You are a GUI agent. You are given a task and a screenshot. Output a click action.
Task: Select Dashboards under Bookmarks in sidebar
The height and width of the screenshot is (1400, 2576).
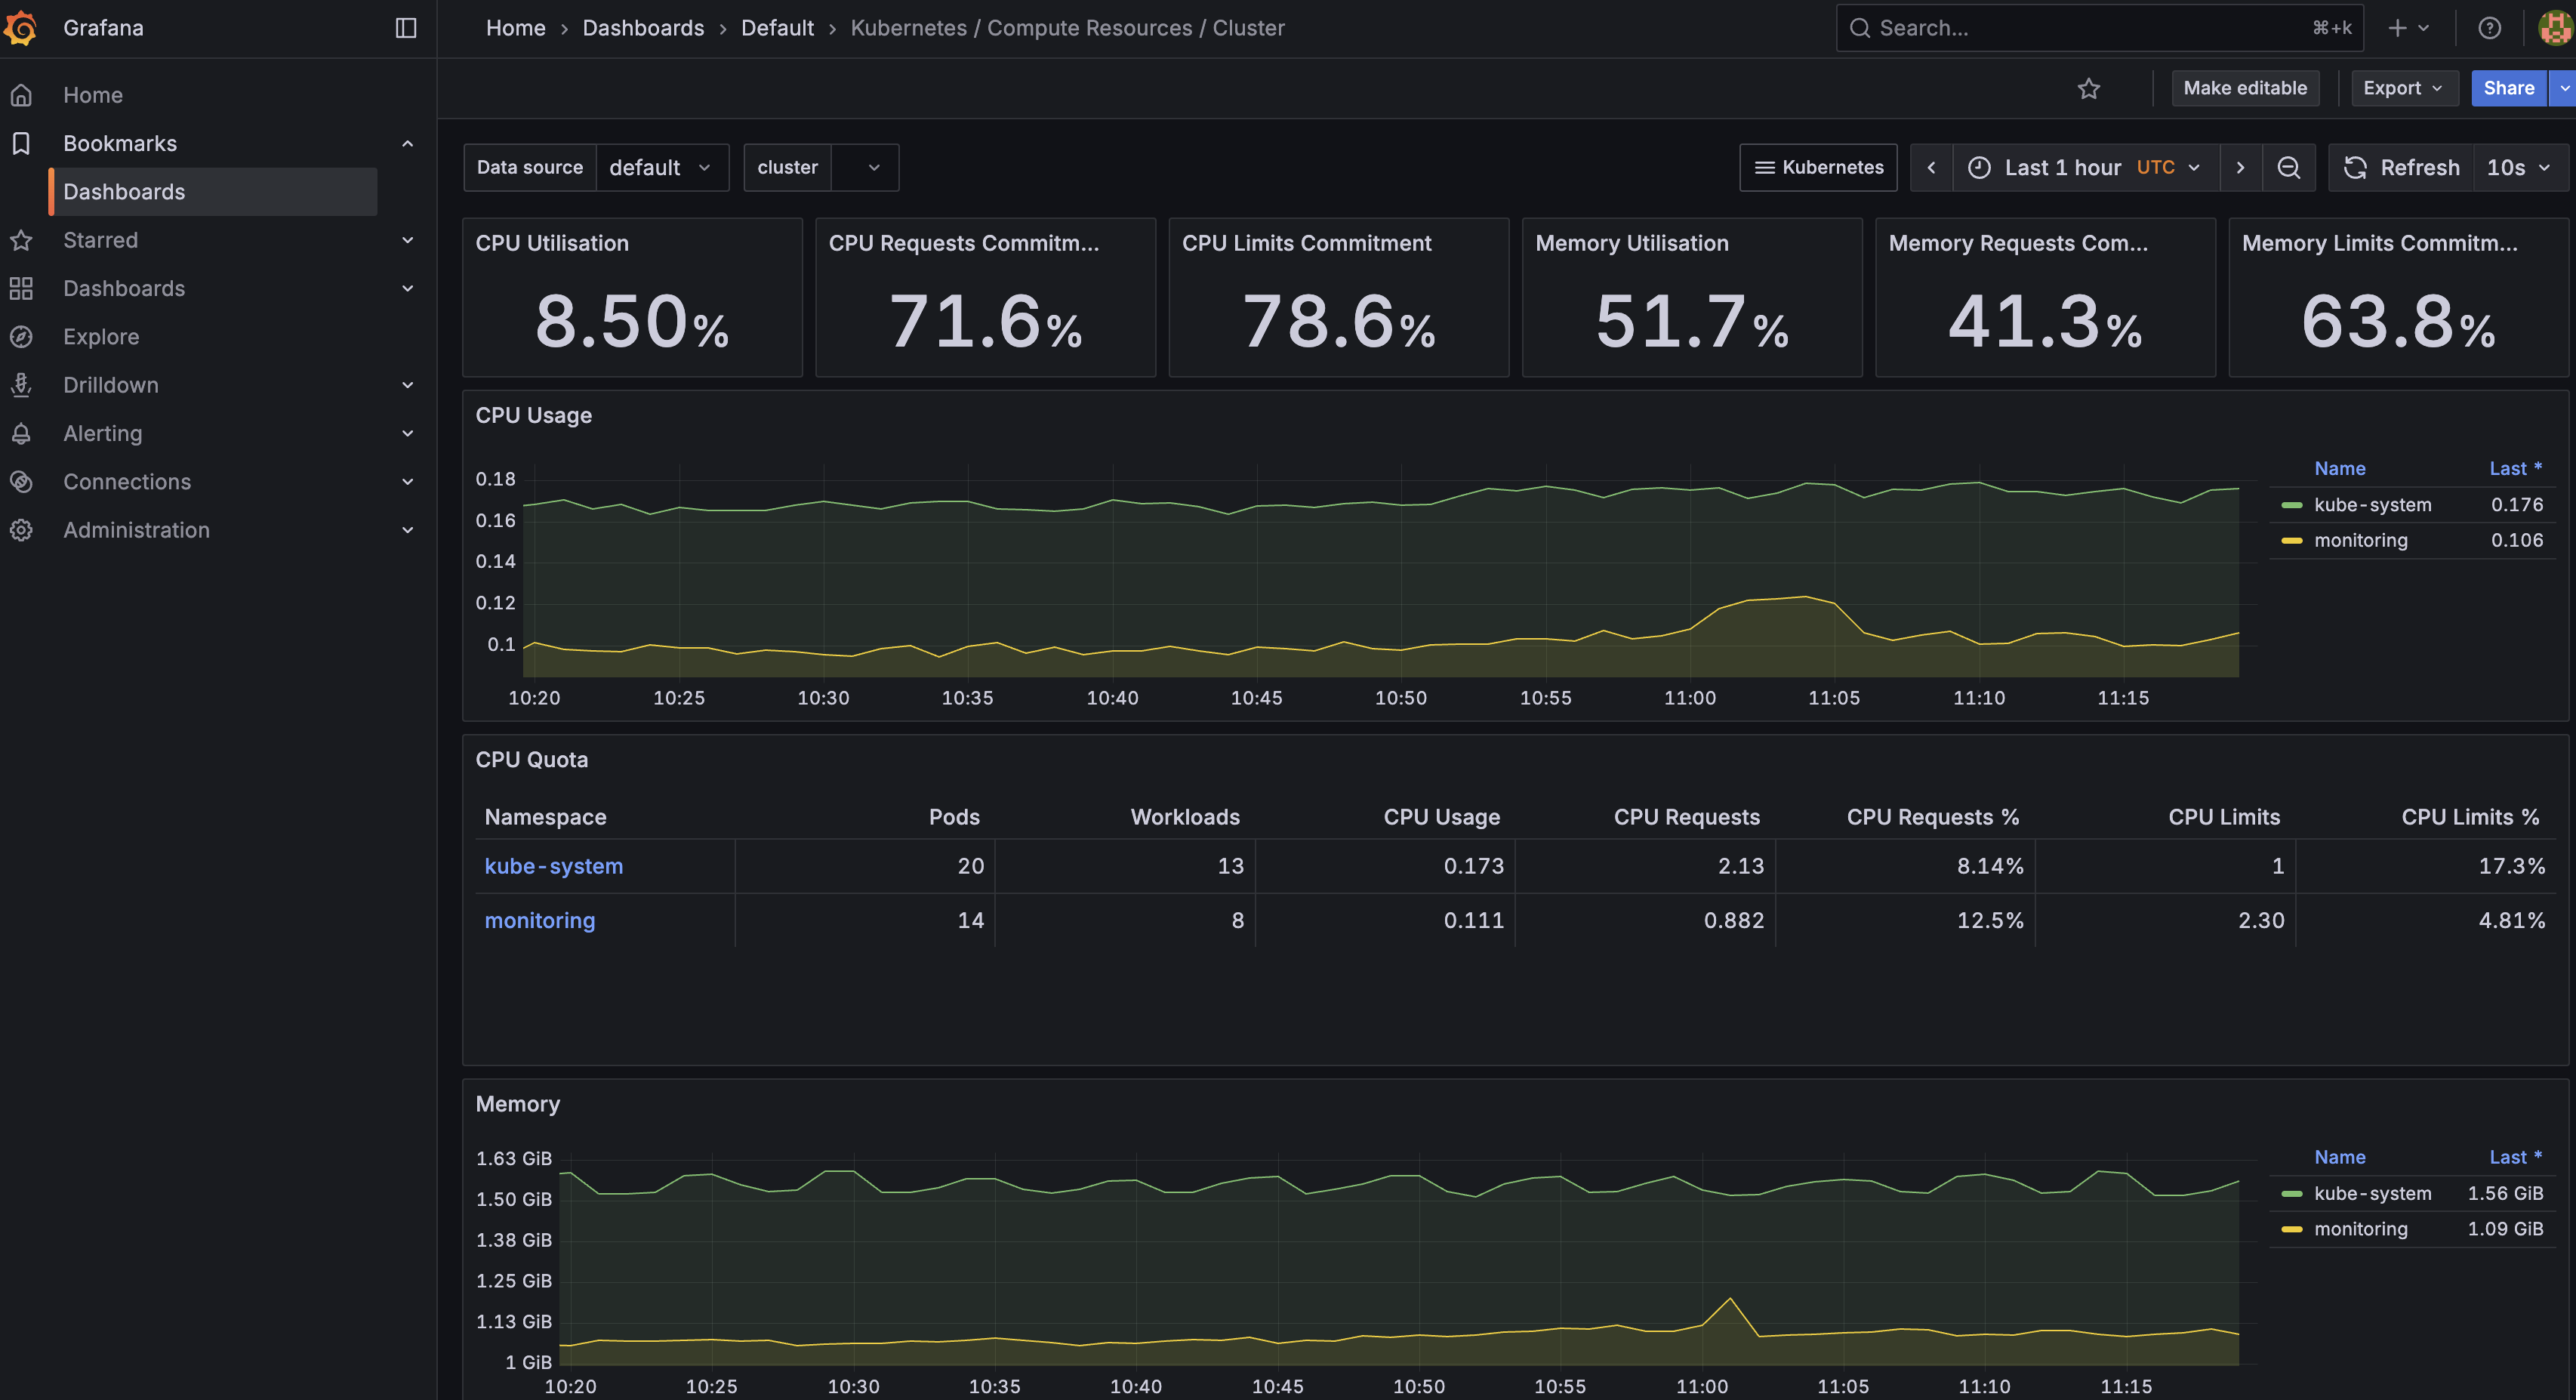(124, 192)
